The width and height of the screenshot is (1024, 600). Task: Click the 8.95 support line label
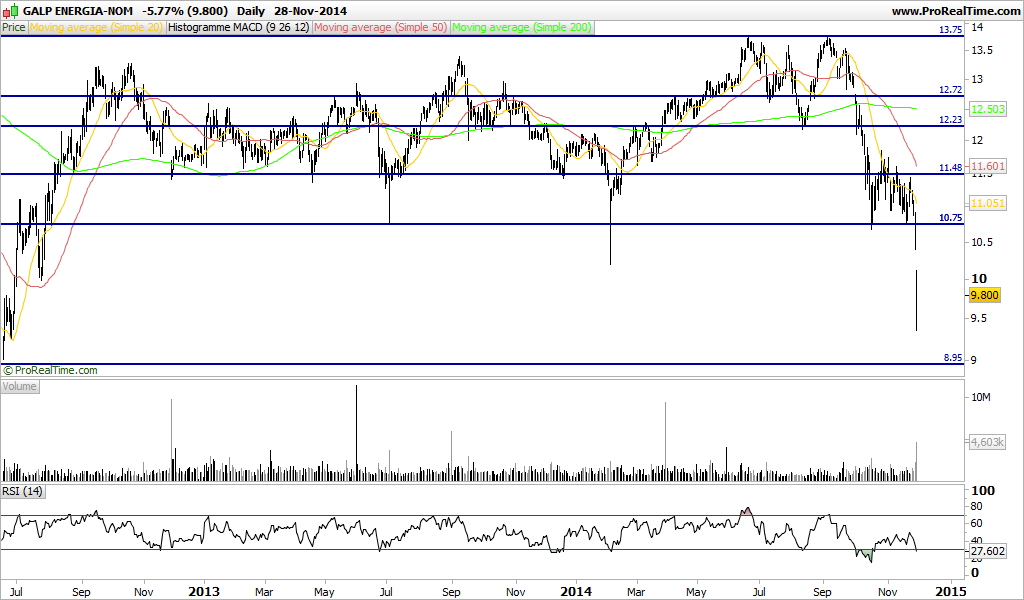953,358
